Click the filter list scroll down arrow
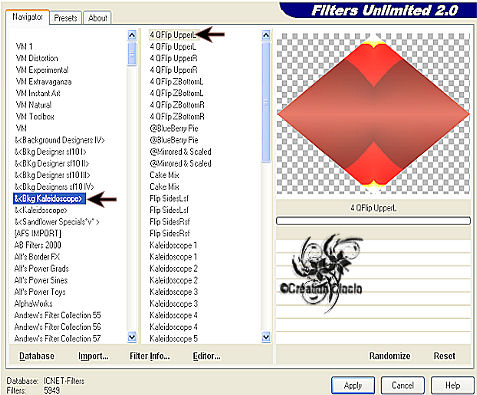The width and height of the screenshot is (477, 395). point(266,337)
